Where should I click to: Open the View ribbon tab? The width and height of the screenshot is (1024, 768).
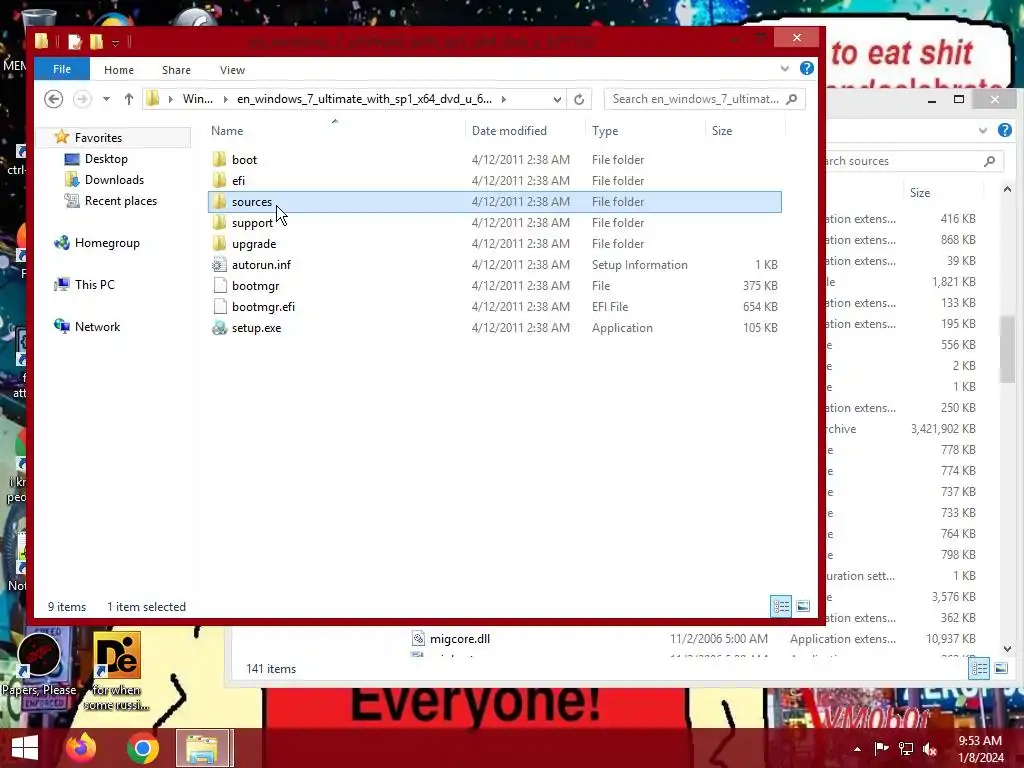pyautogui.click(x=232, y=70)
